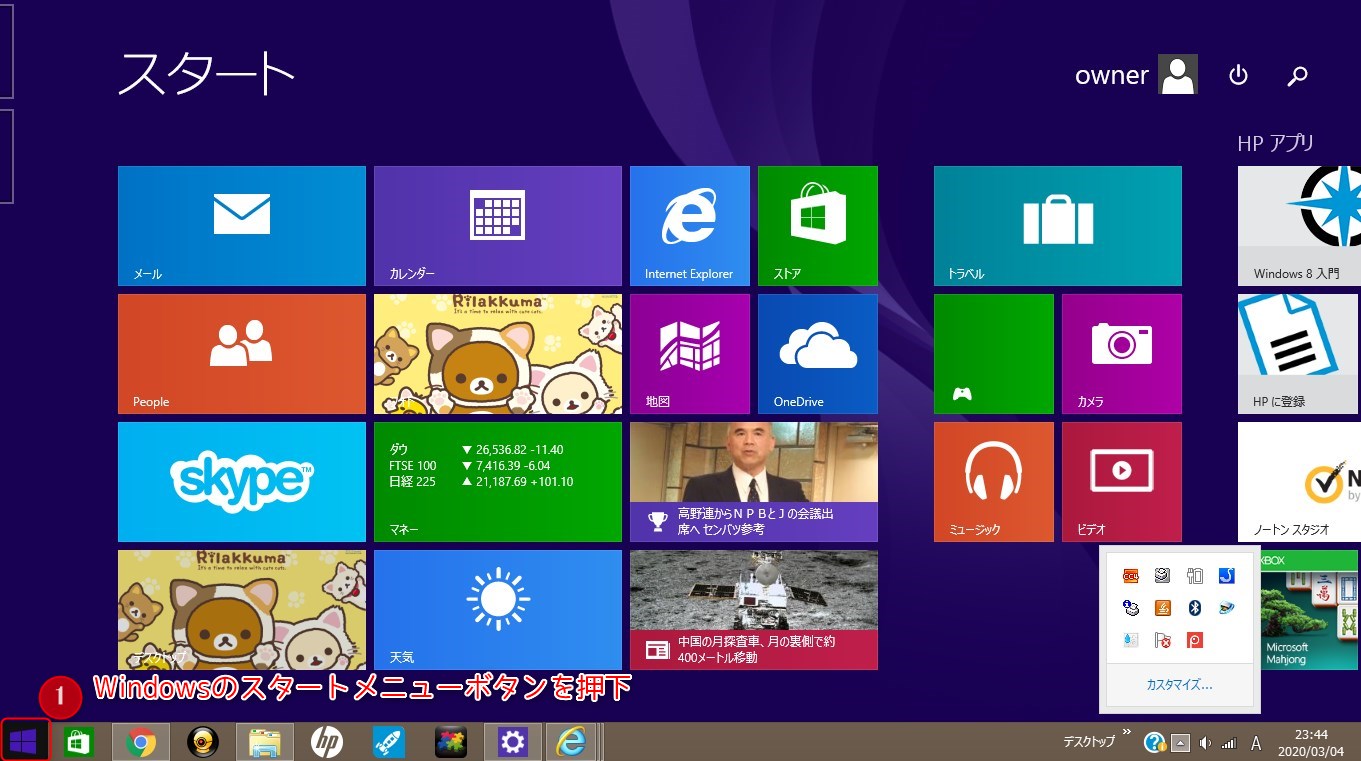Open the HP app on the taskbar
The height and width of the screenshot is (761, 1361).
point(327,742)
